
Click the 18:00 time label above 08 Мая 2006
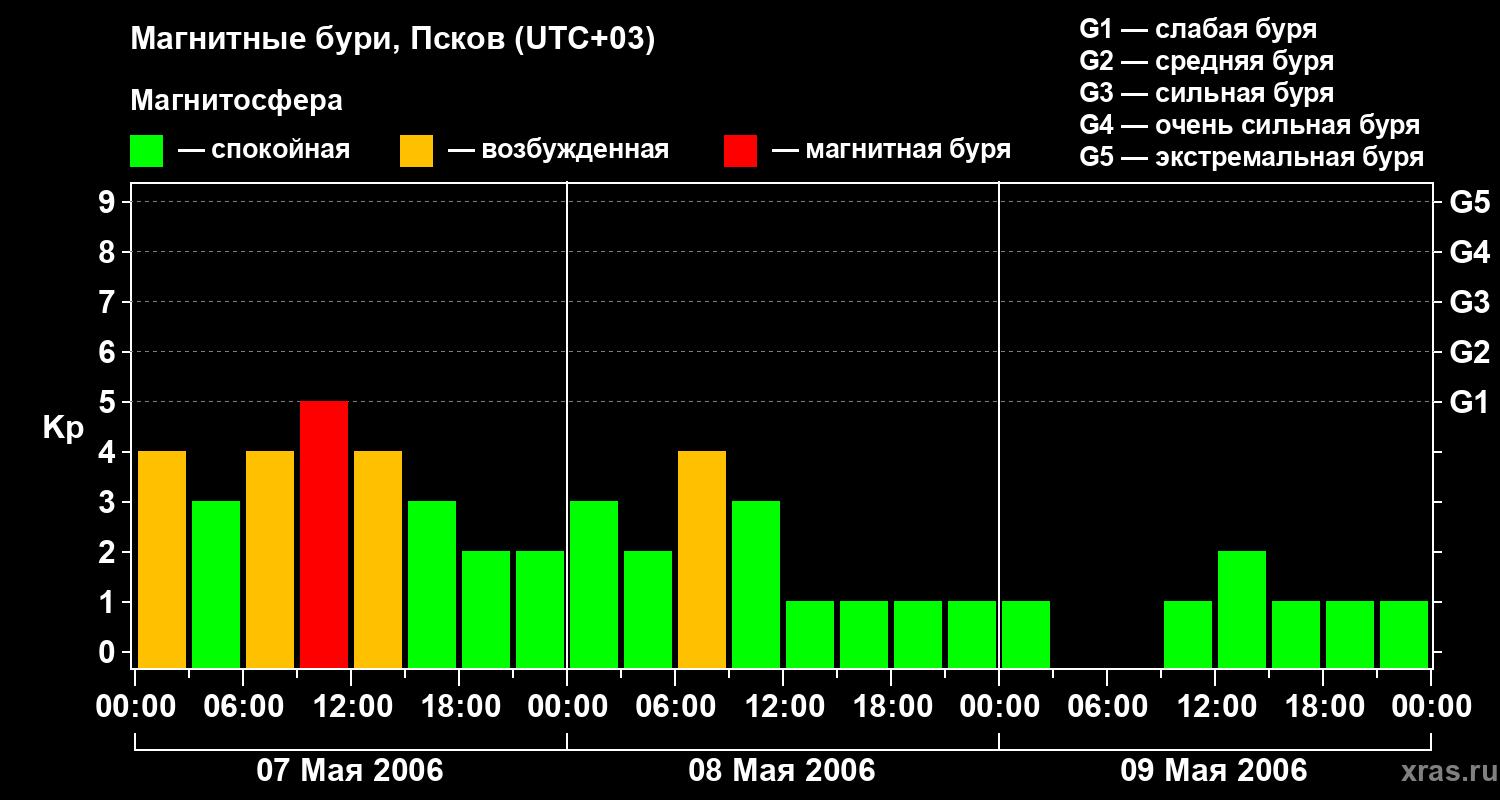click(x=891, y=707)
